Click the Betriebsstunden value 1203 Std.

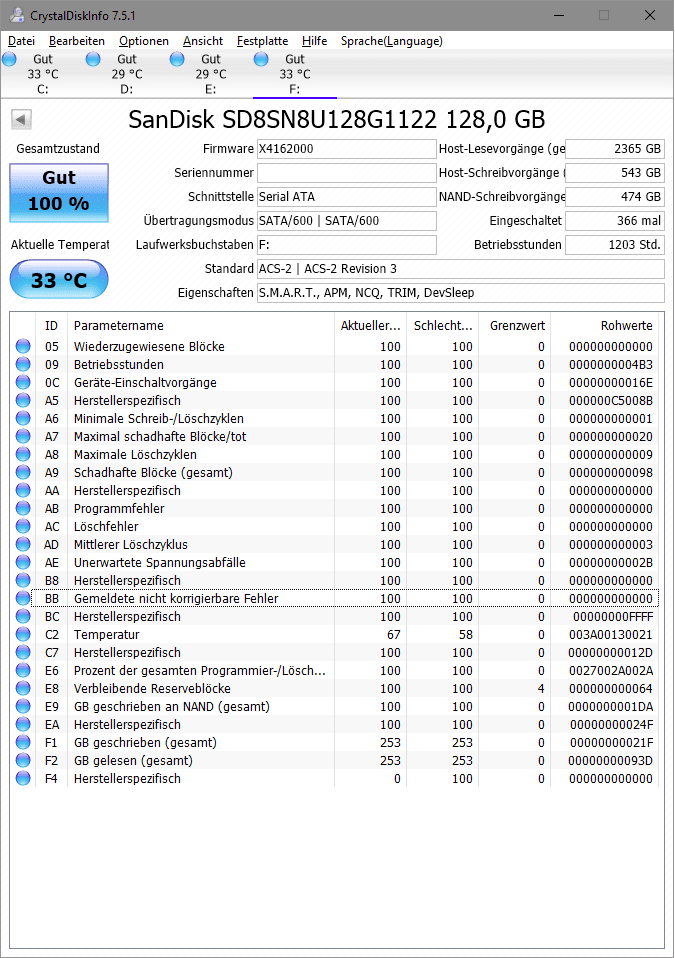(615, 244)
